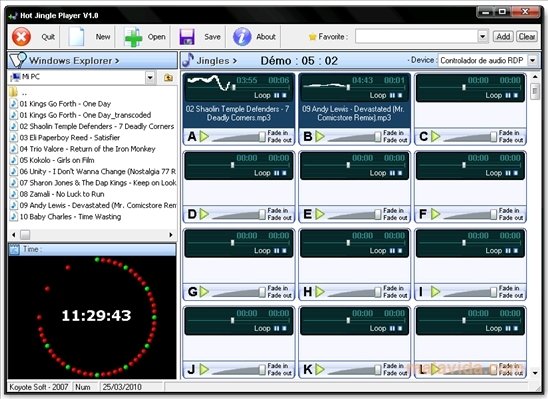
Task: Stop the Andy Lewis Devastated jingle
Action: [400, 95]
